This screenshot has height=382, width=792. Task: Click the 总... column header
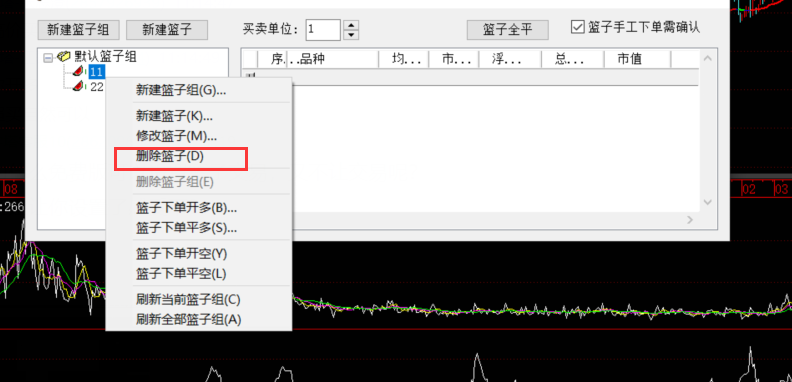572,59
